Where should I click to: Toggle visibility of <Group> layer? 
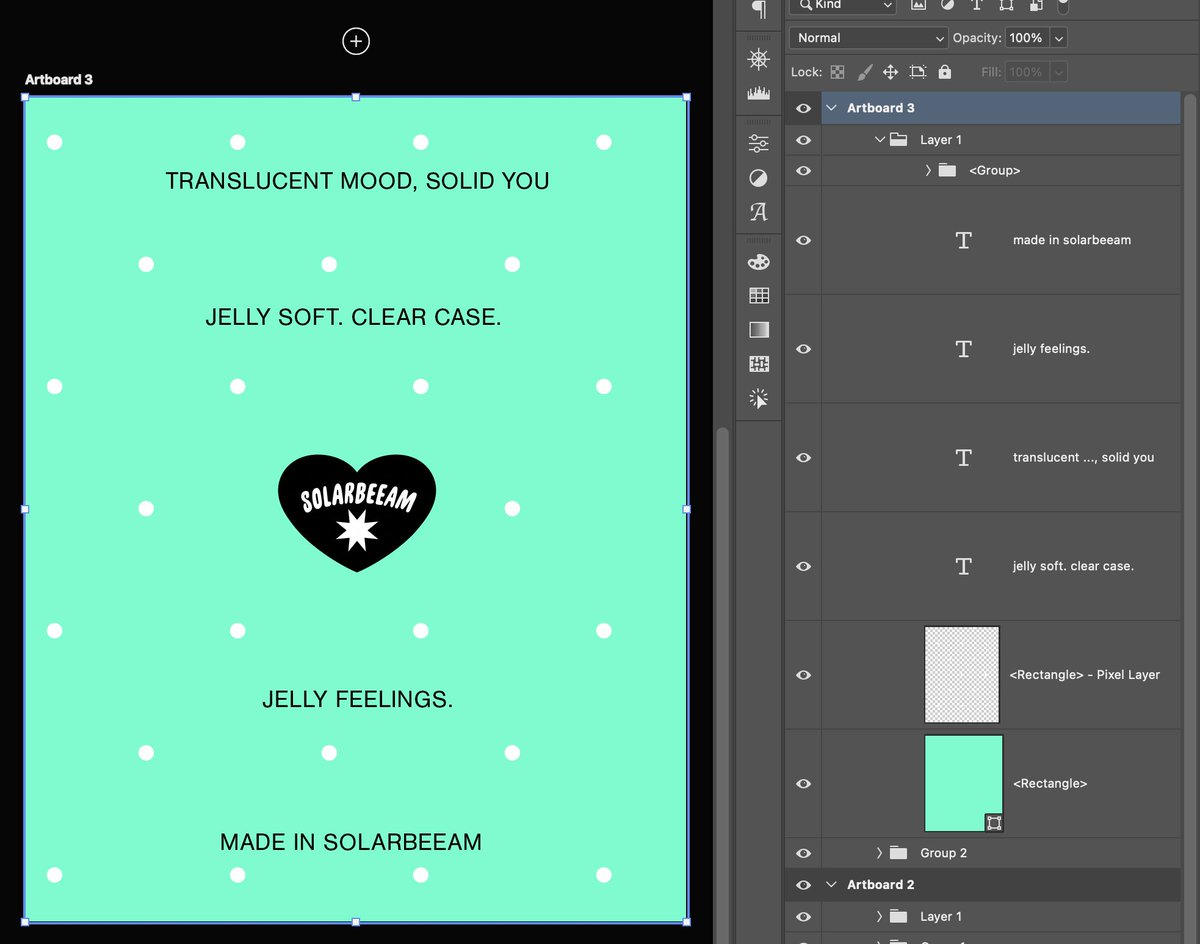click(803, 171)
